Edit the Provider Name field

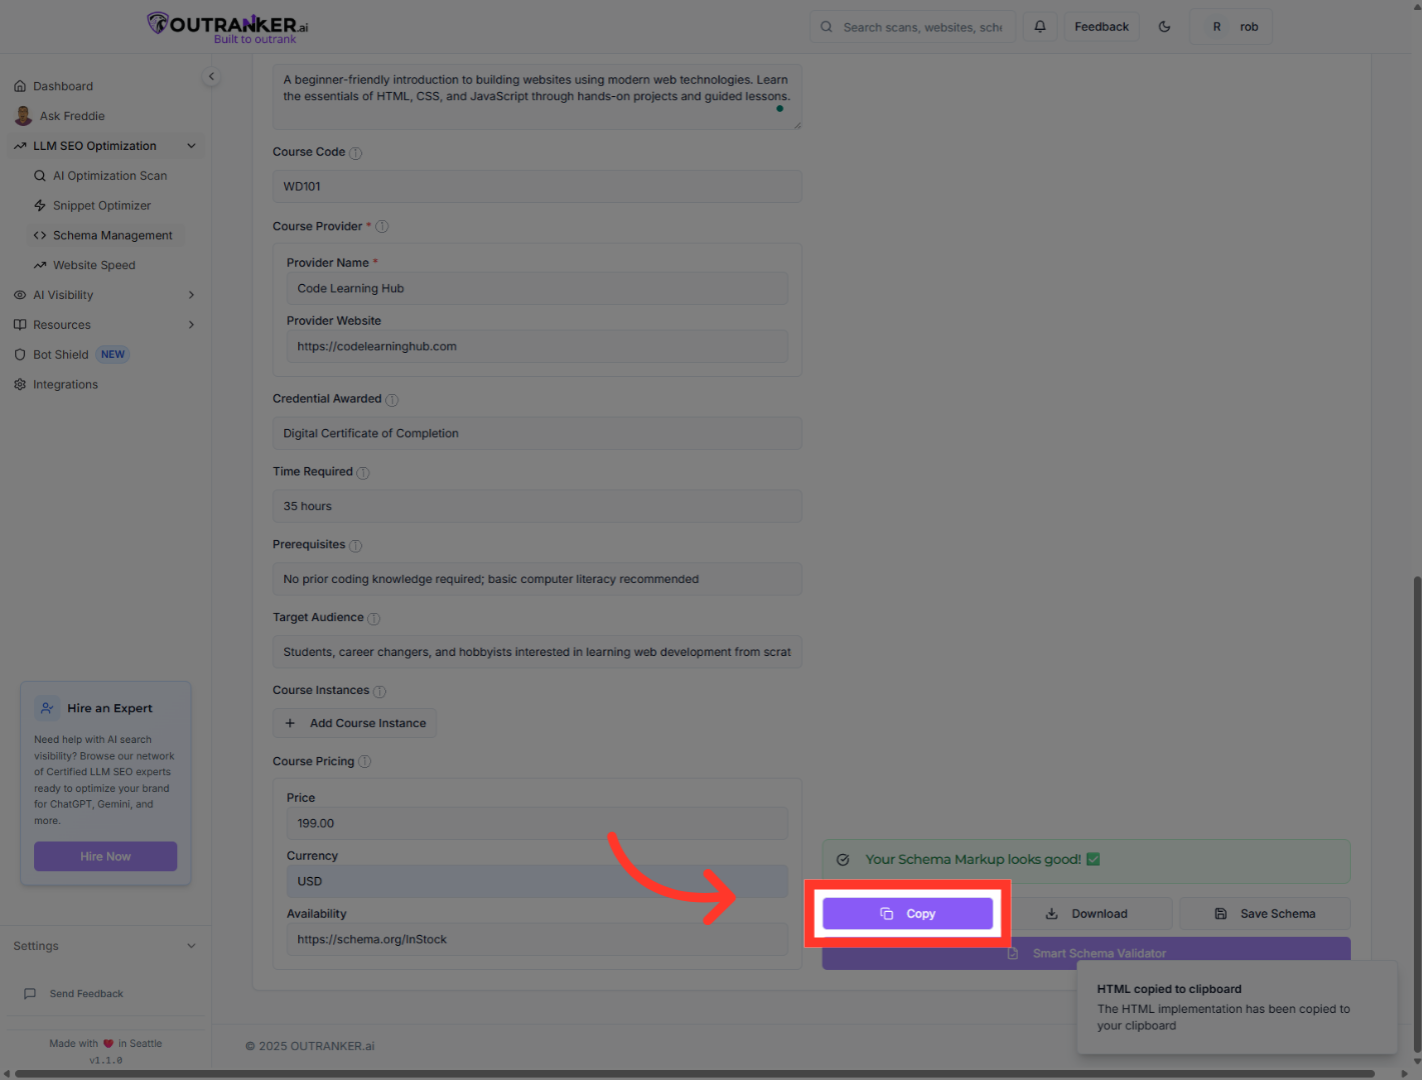(x=537, y=288)
